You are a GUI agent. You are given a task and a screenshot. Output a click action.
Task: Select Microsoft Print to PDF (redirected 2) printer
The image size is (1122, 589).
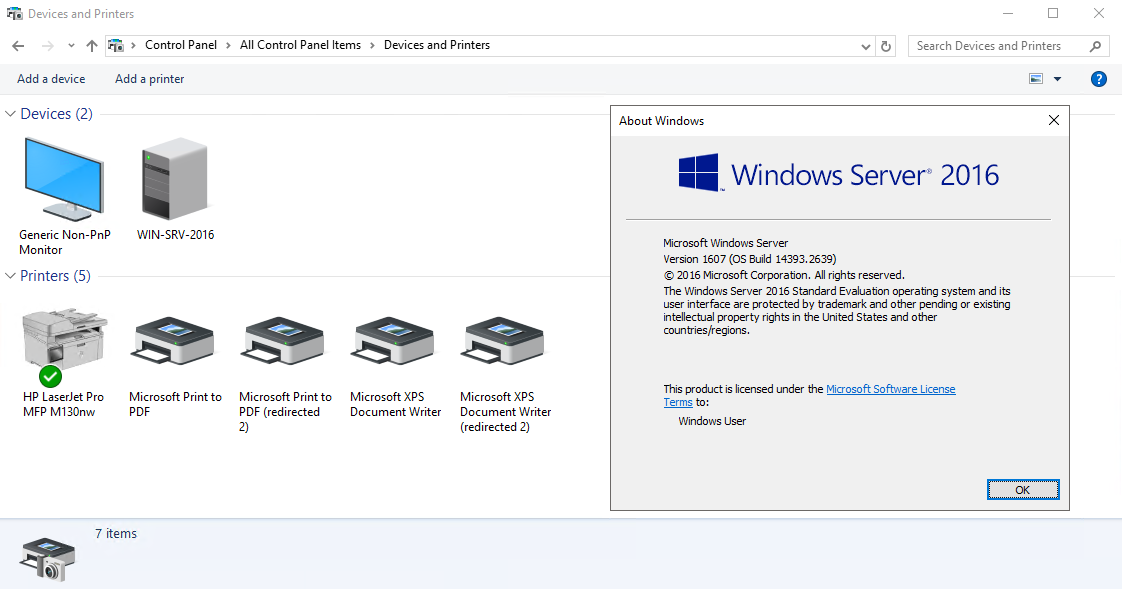(283, 340)
